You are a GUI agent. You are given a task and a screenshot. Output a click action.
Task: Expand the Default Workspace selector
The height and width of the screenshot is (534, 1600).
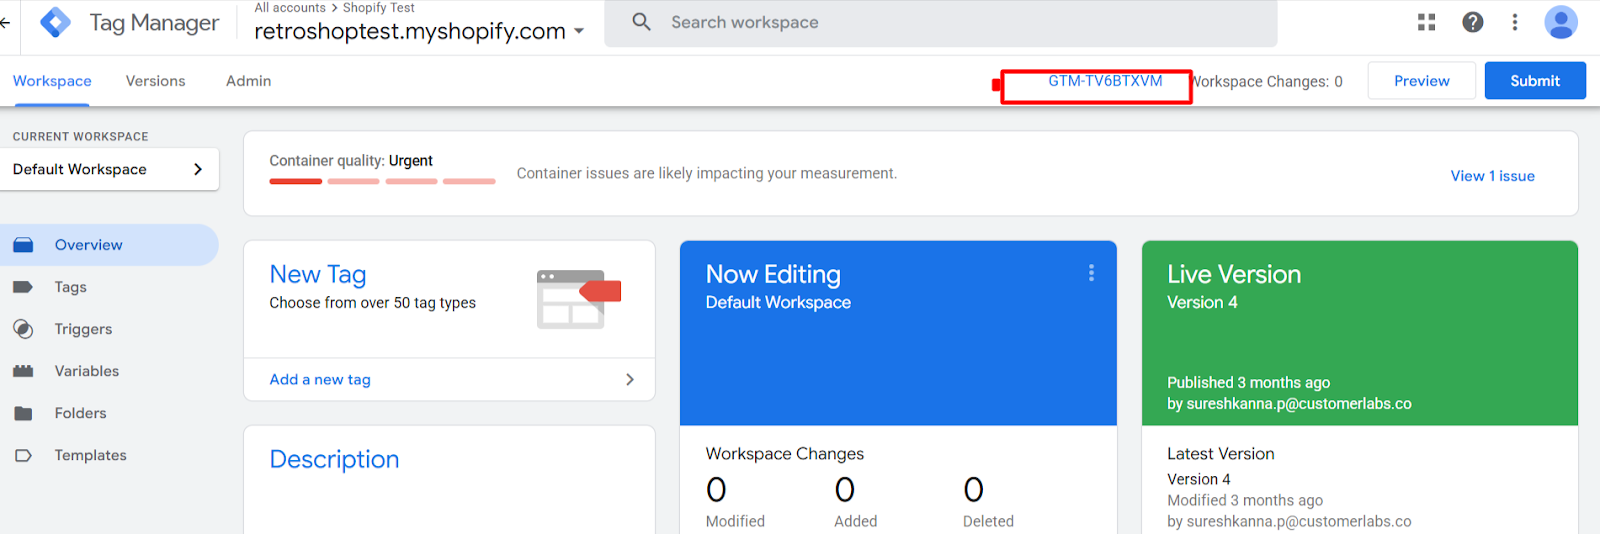click(x=110, y=169)
